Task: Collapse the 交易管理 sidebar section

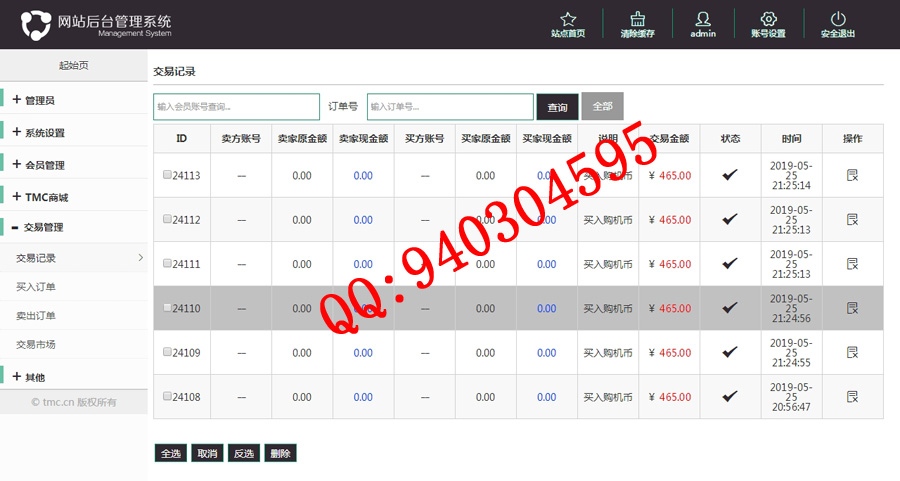Action: [44, 228]
